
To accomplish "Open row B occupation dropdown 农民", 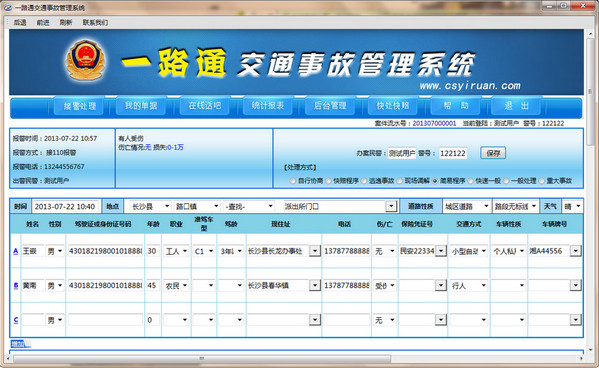I will [176, 285].
